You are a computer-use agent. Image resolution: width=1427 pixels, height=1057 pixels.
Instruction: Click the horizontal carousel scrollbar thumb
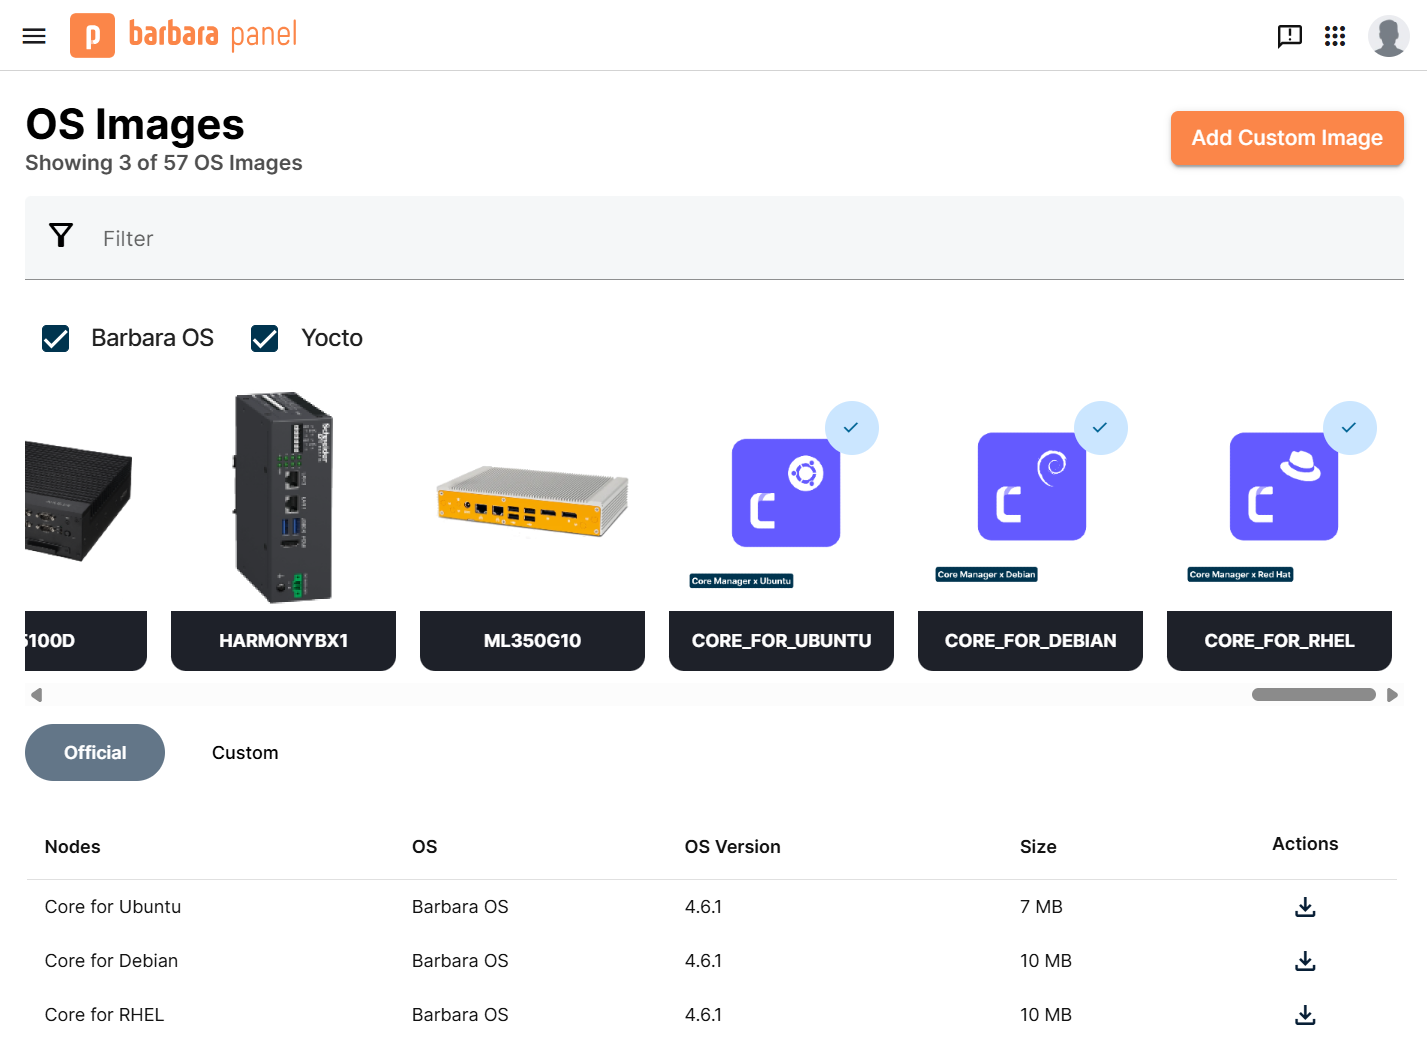1313,695
